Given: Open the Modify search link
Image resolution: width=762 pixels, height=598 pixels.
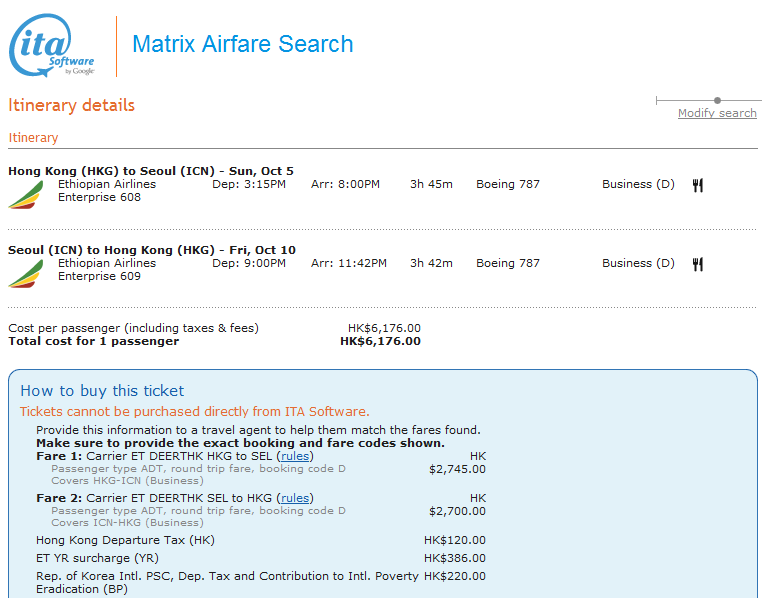Looking at the screenshot, I should point(717,113).
